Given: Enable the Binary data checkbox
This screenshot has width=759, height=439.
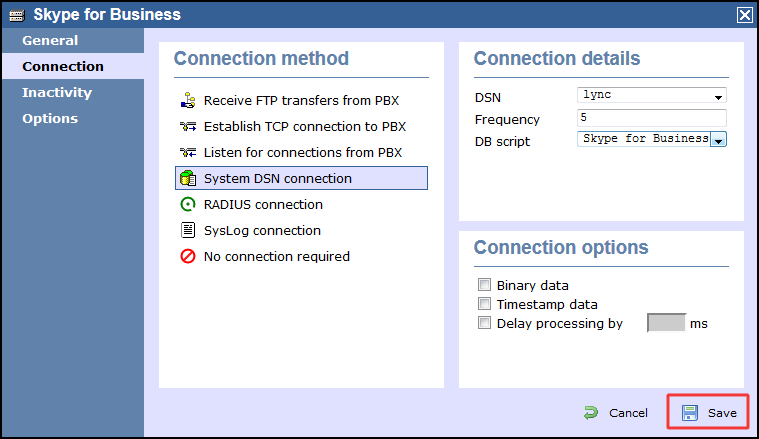Looking at the screenshot, I should pyautogui.click(x=485, y=285).
